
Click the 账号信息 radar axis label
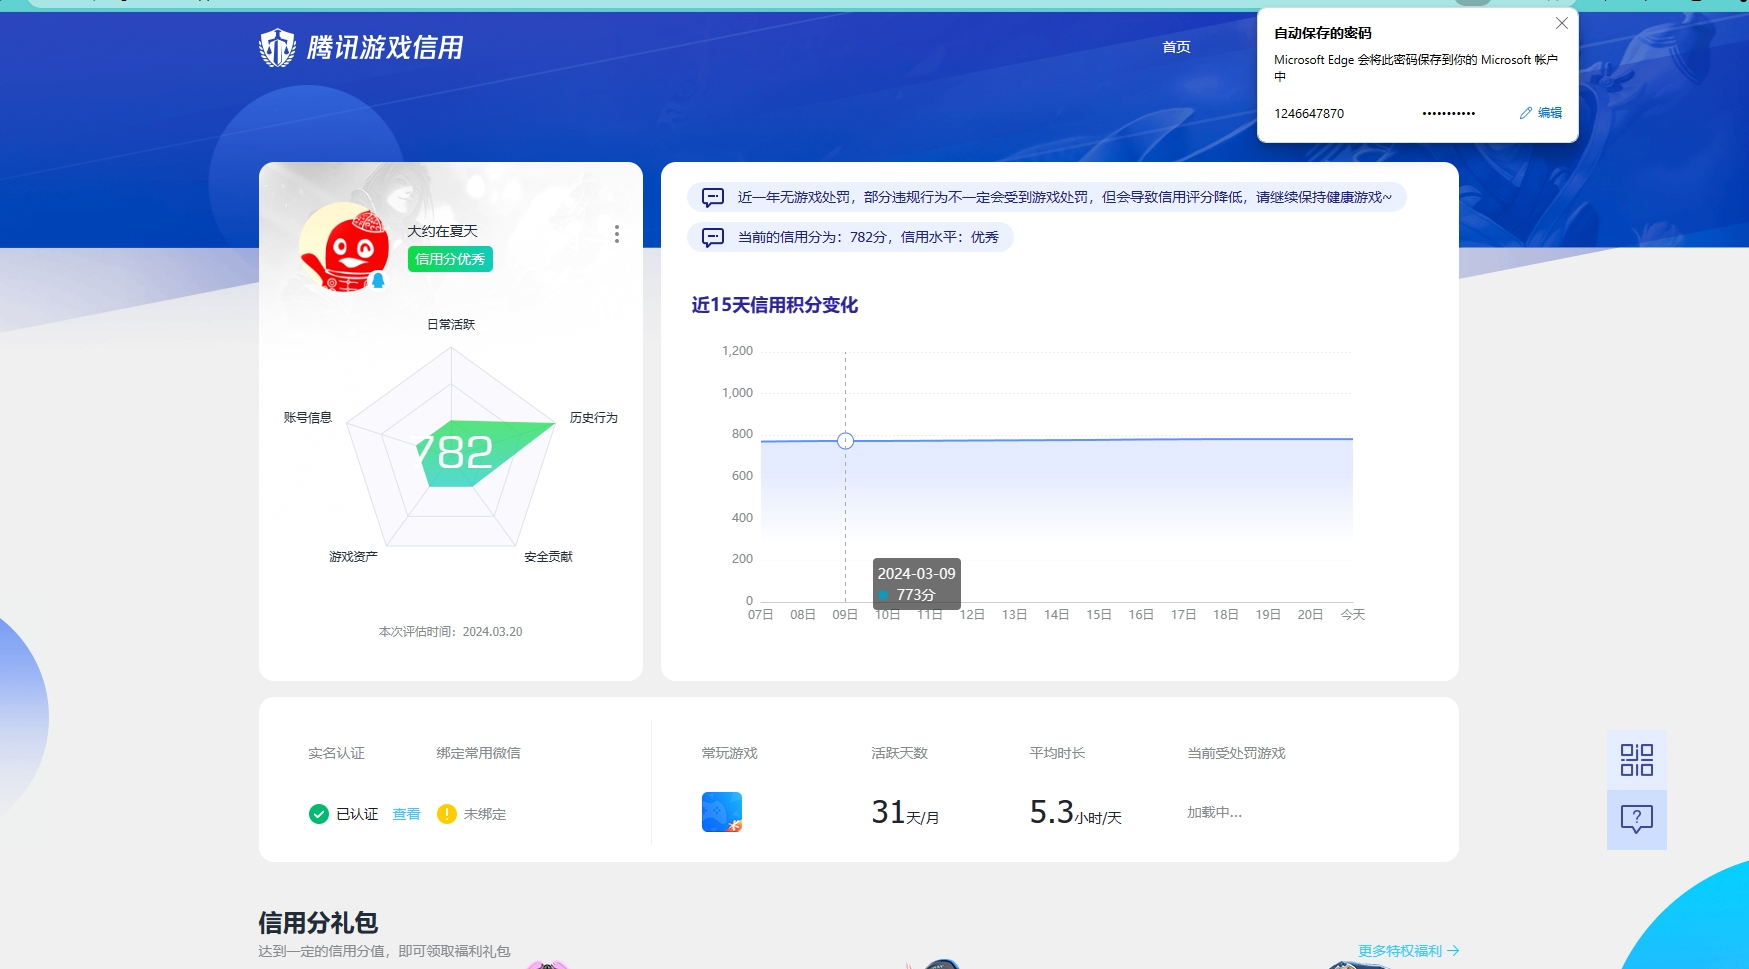tap(308, 418)
